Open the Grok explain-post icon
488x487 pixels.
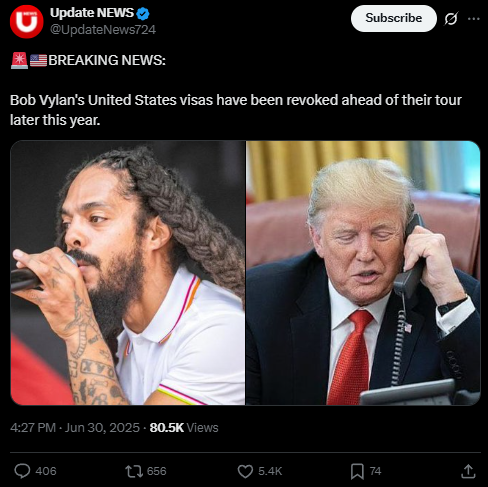(451, 19)
